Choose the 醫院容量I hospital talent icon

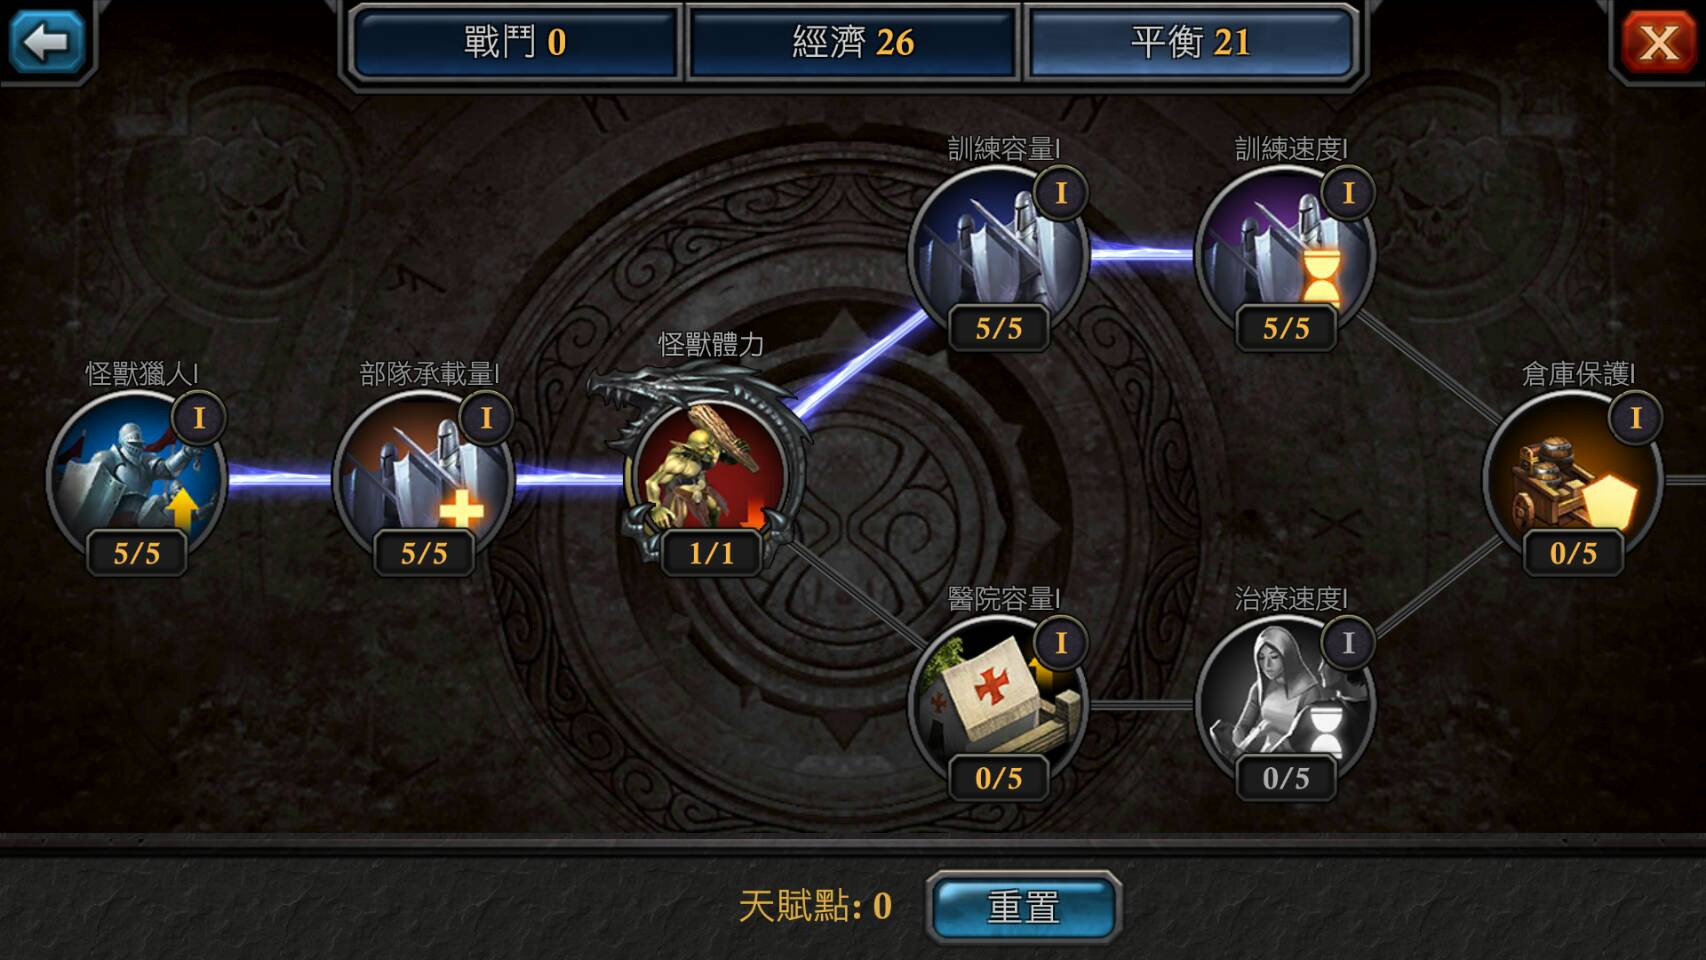pos(999,702)
